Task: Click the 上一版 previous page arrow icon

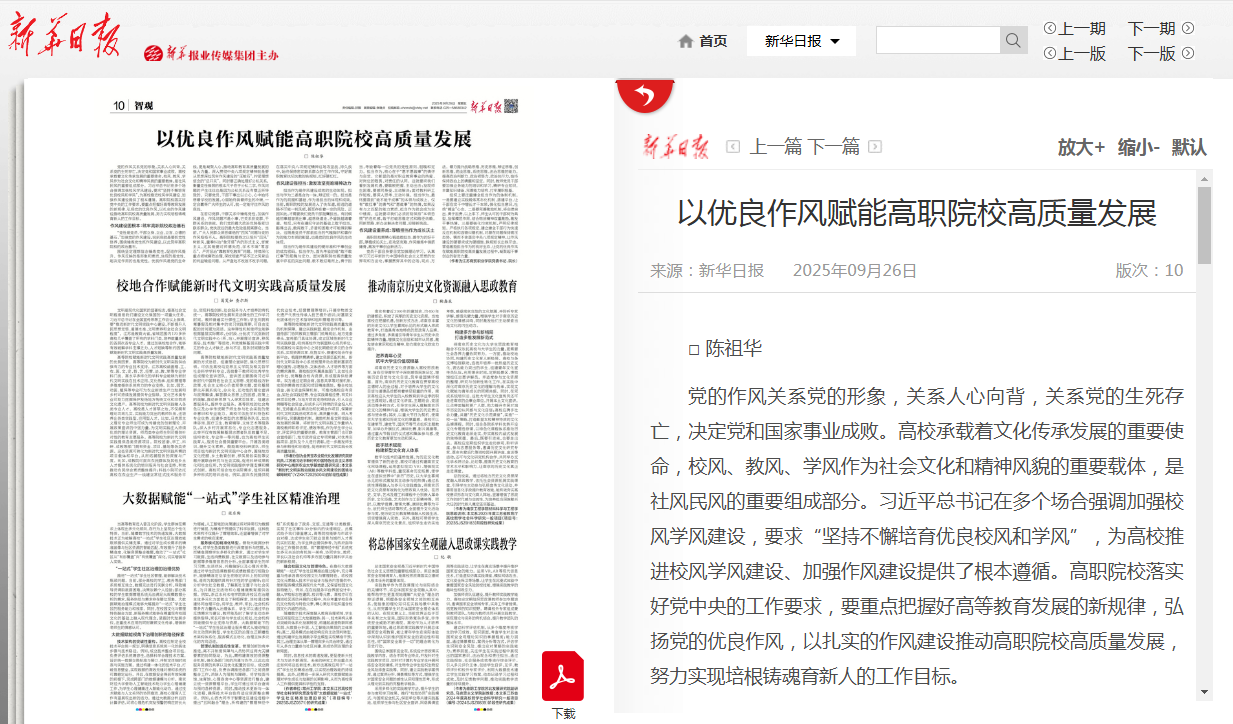Action: pos(1049,53)
